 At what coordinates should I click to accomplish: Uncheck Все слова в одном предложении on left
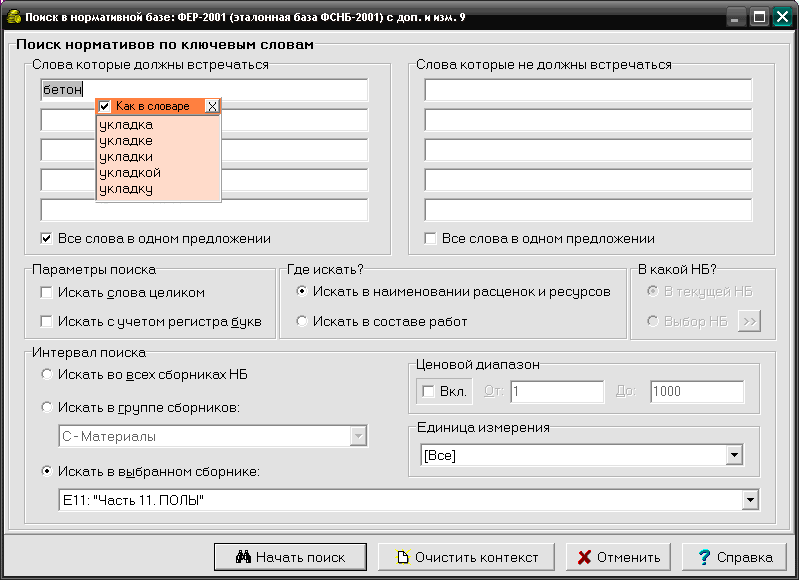46,239
